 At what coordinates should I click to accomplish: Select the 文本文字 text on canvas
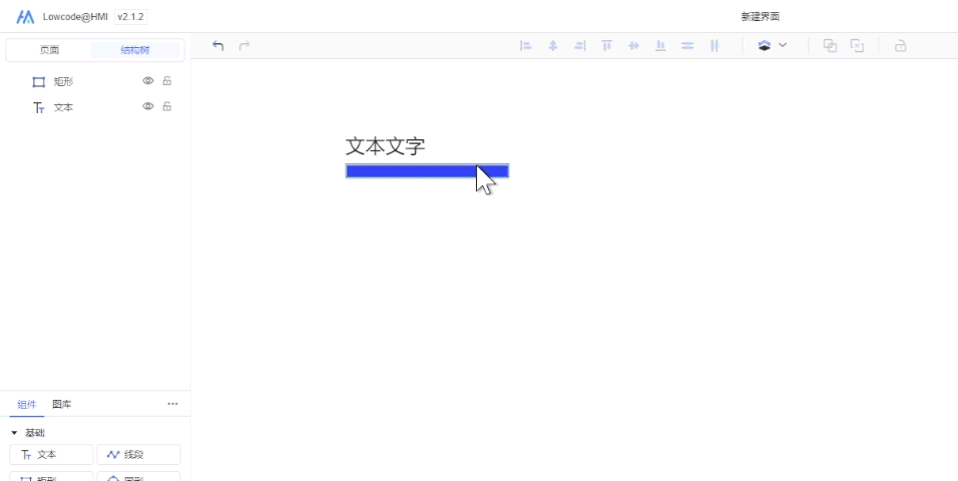386,147
